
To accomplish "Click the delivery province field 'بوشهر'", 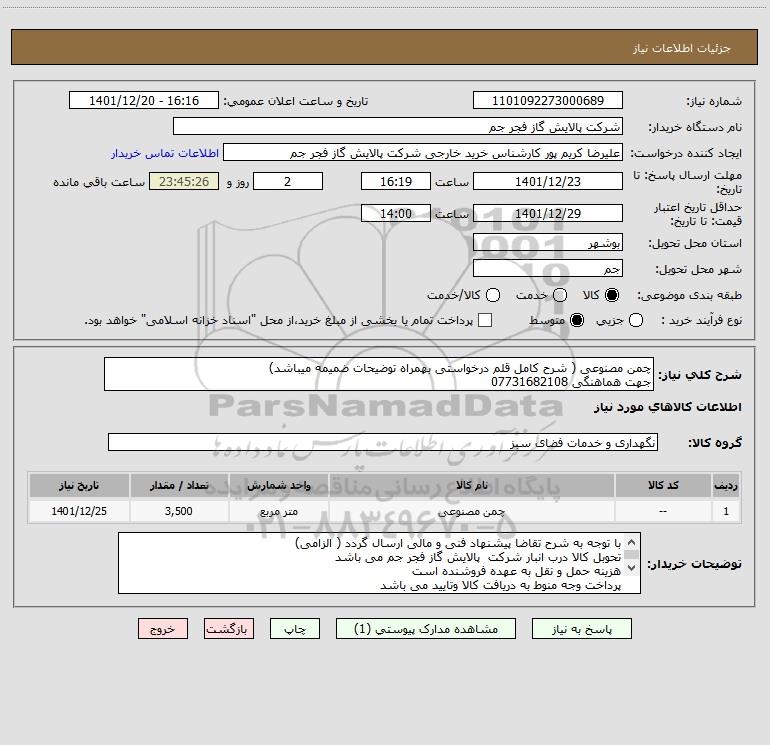I will (548, 243).
